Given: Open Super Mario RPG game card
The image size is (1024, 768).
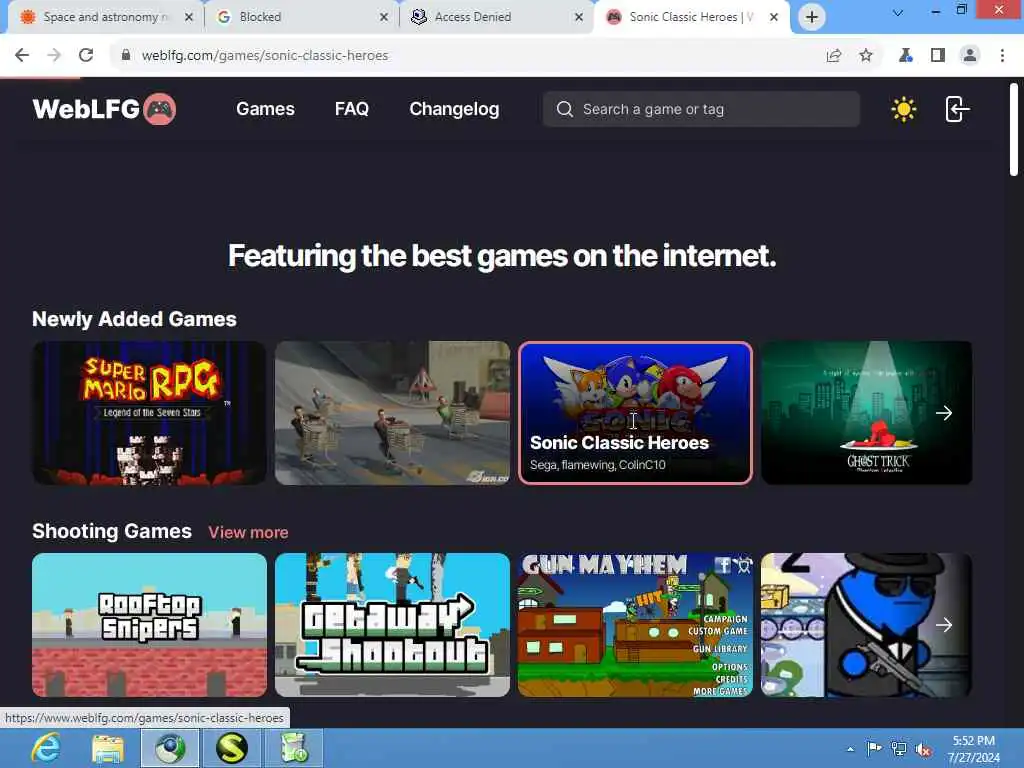Looking at the screenshot, I should point(150,413).
